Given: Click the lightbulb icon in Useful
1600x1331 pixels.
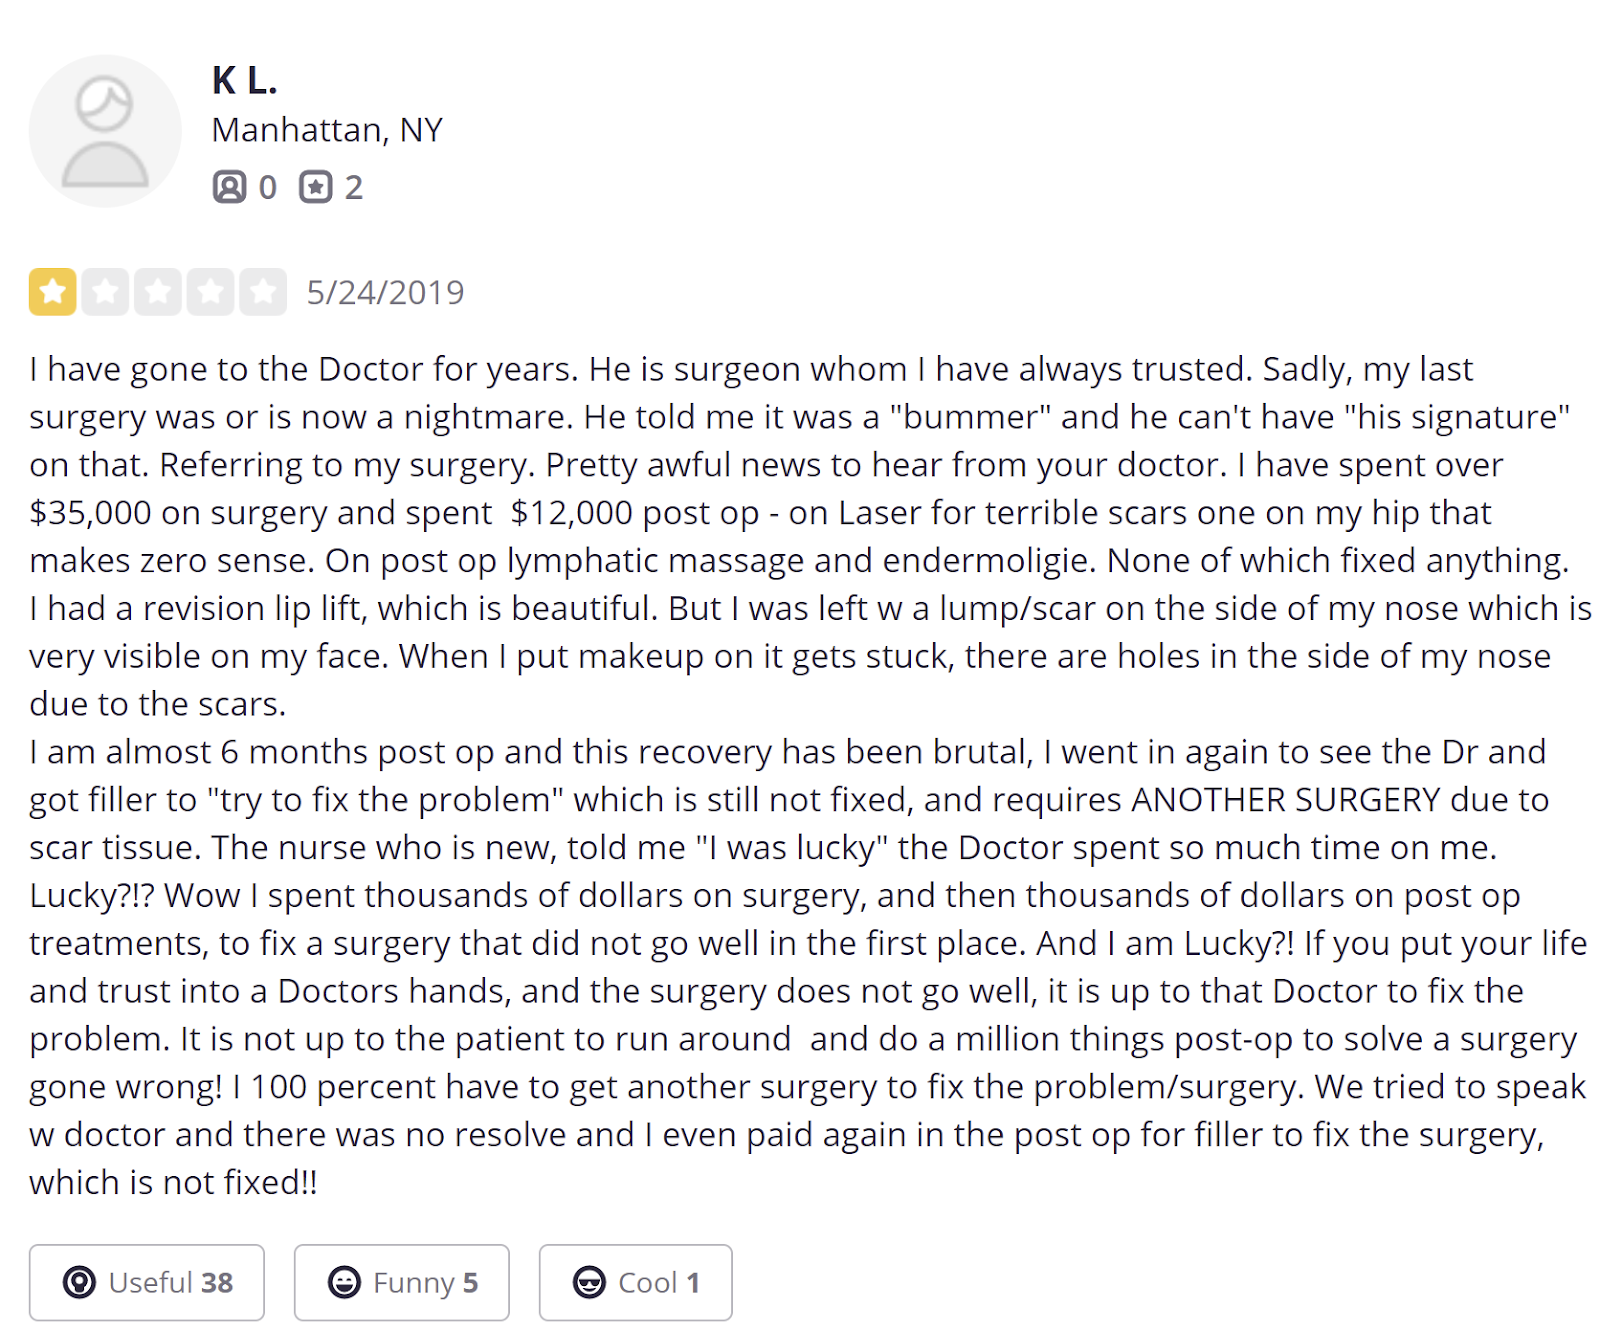Looking at the screenshot, I should pyautogui.click(x=79, y=1282).
